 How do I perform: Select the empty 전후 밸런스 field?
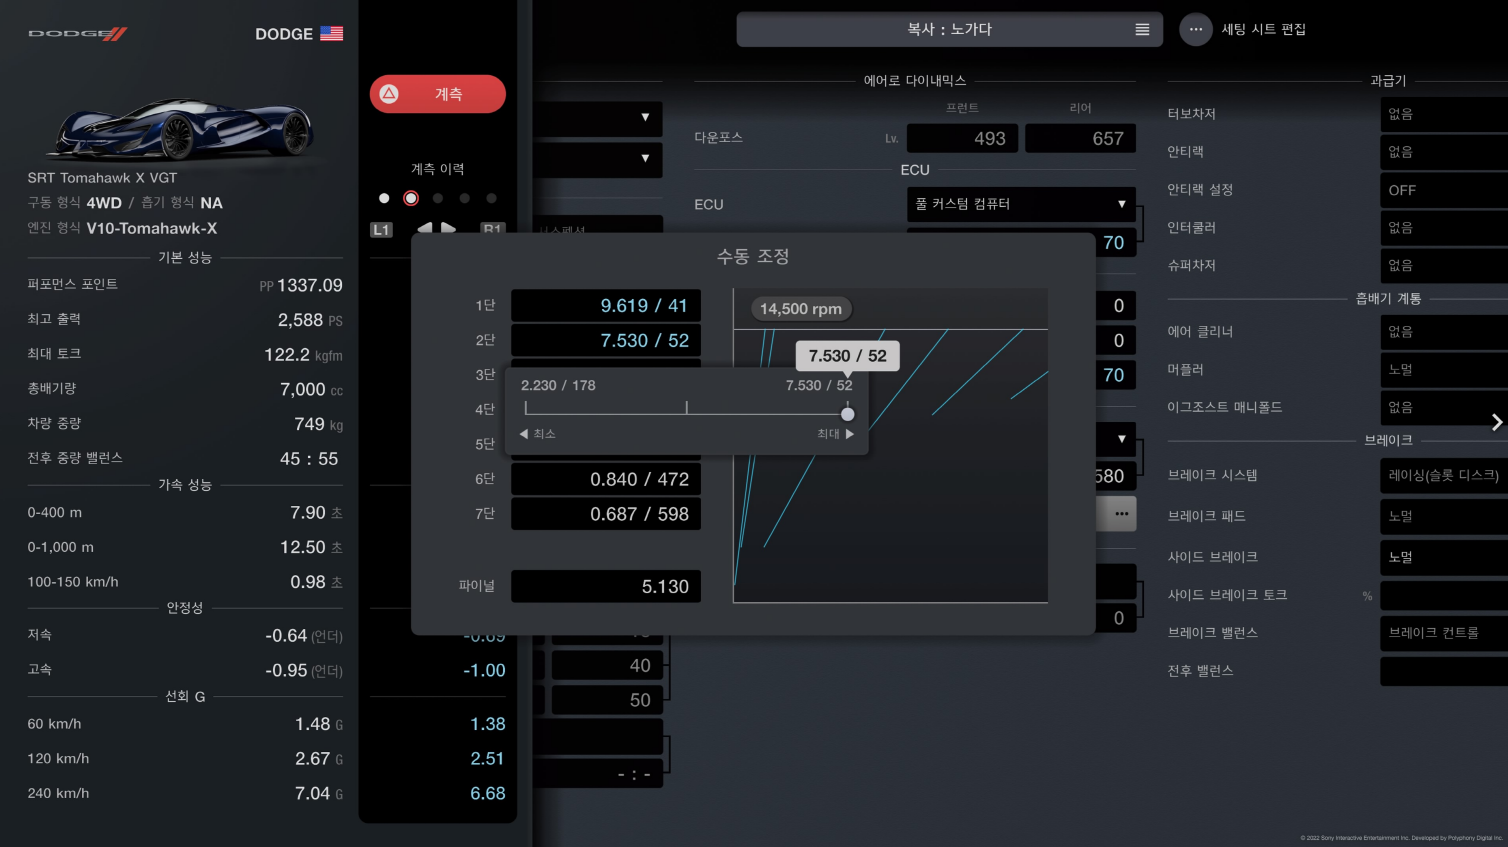[x=1444, y=671]
